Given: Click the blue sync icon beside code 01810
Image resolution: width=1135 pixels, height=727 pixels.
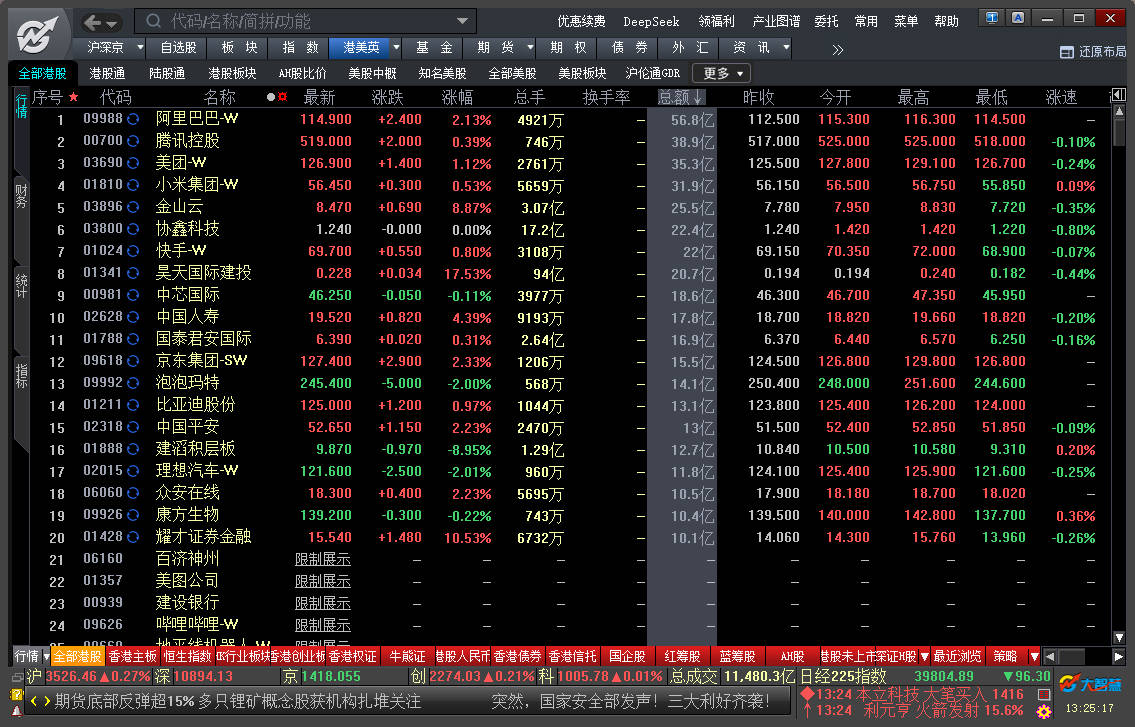Looking at the screenshot, I should 133,185.
